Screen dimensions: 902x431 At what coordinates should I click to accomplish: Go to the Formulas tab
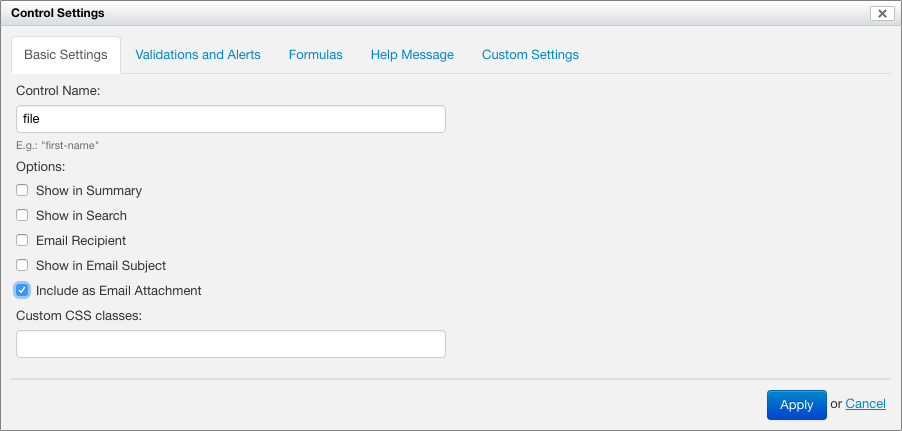(315, 55)
